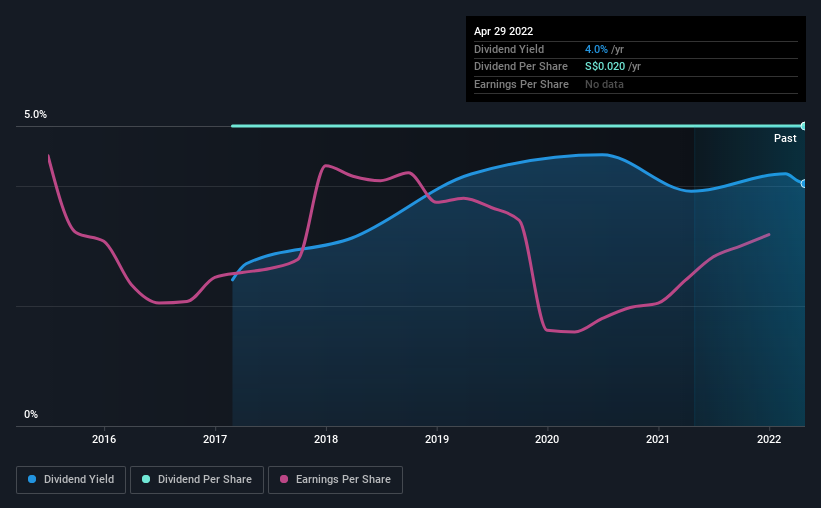This screenshot has width=821, height=508.
Task: Click the blue Dividend Yield legend dot
Action: tap(32, 479)
